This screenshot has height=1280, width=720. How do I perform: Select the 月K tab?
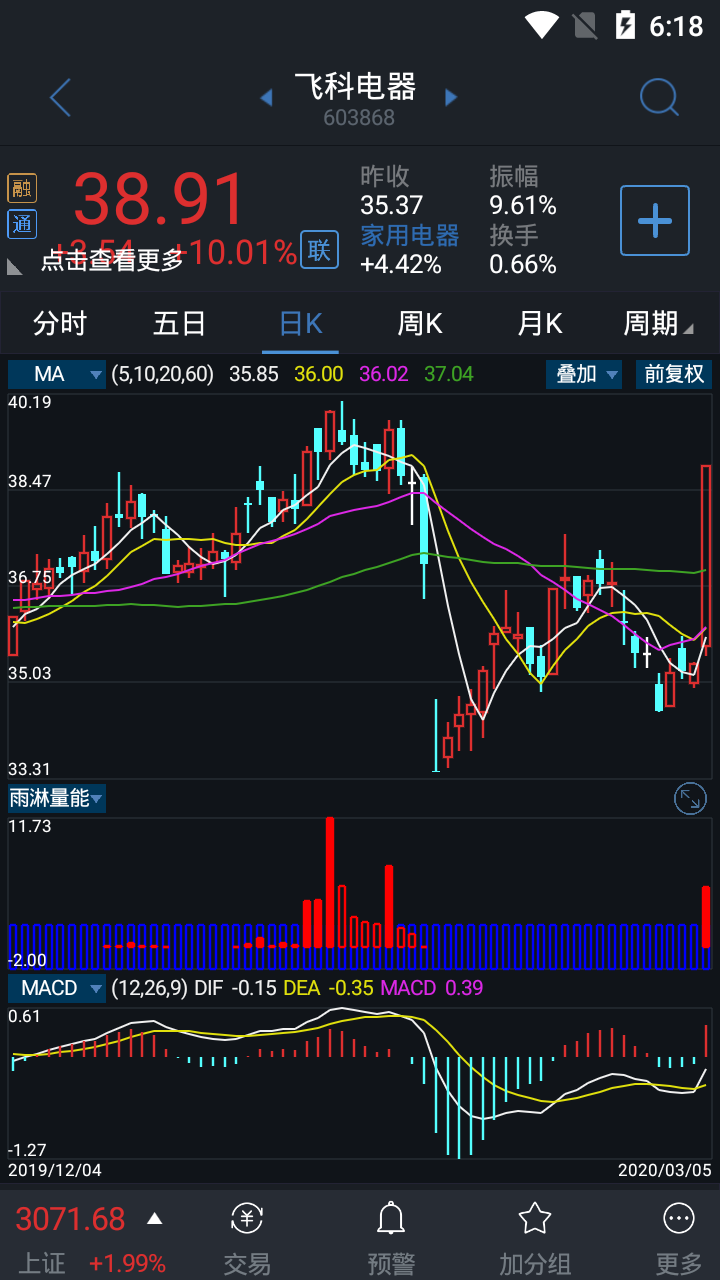coord(540,324)
